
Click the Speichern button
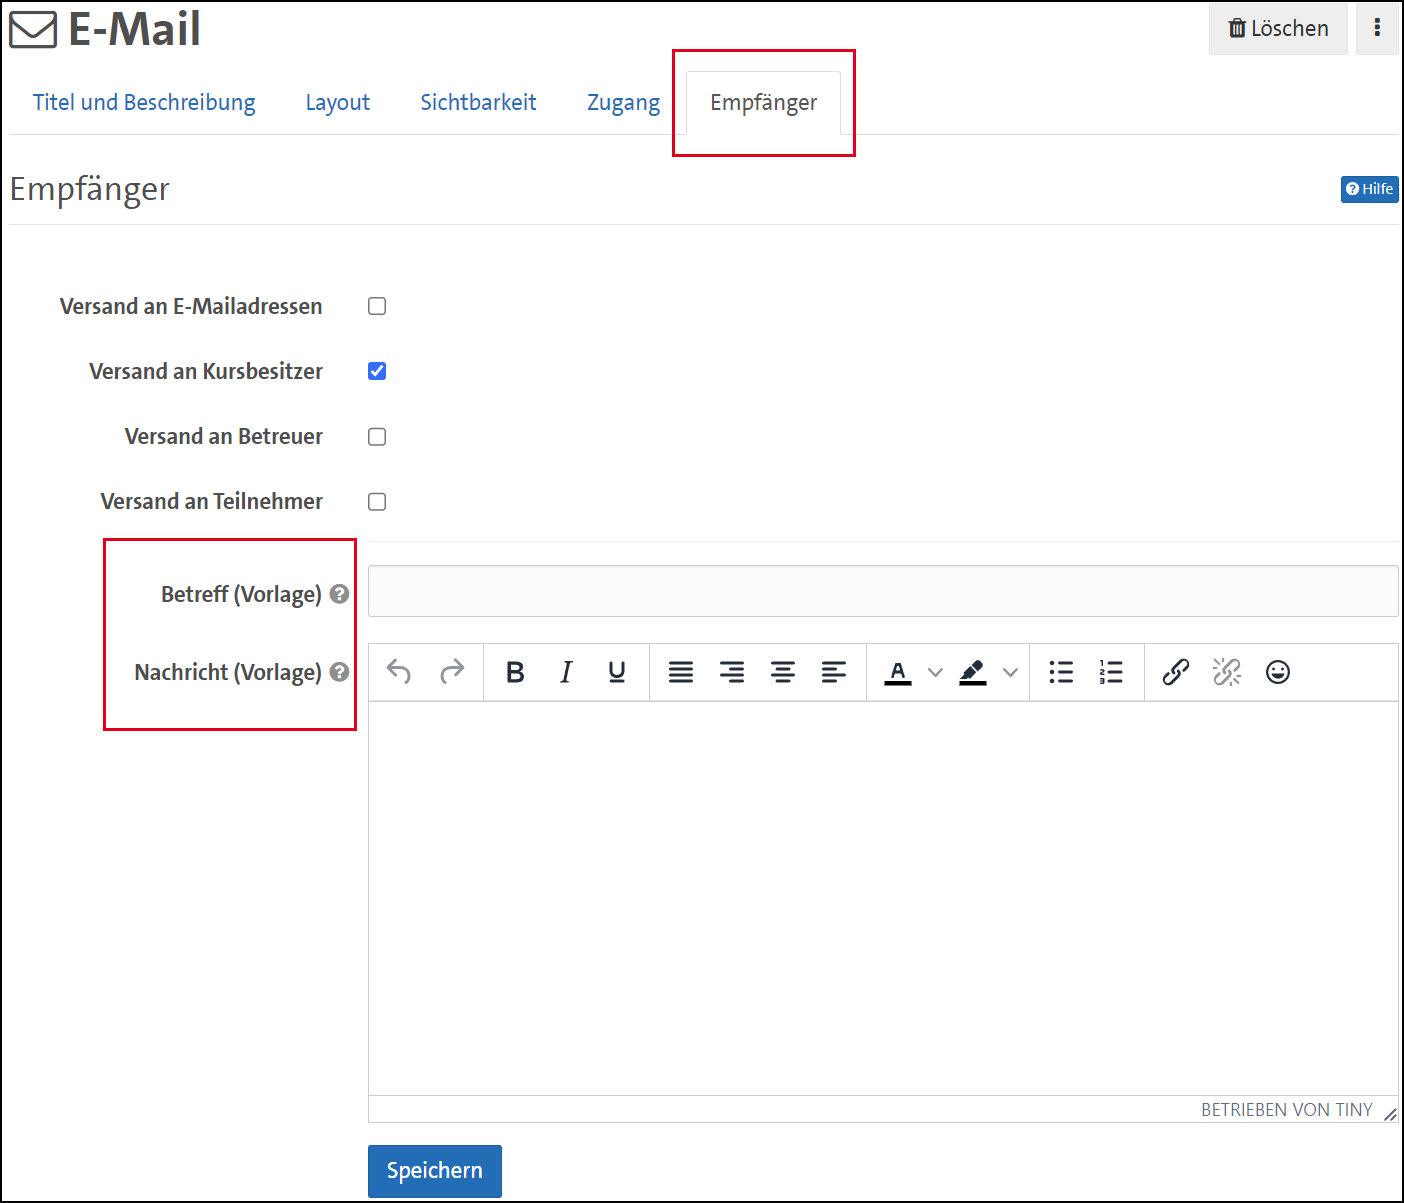coord(434,1170)
